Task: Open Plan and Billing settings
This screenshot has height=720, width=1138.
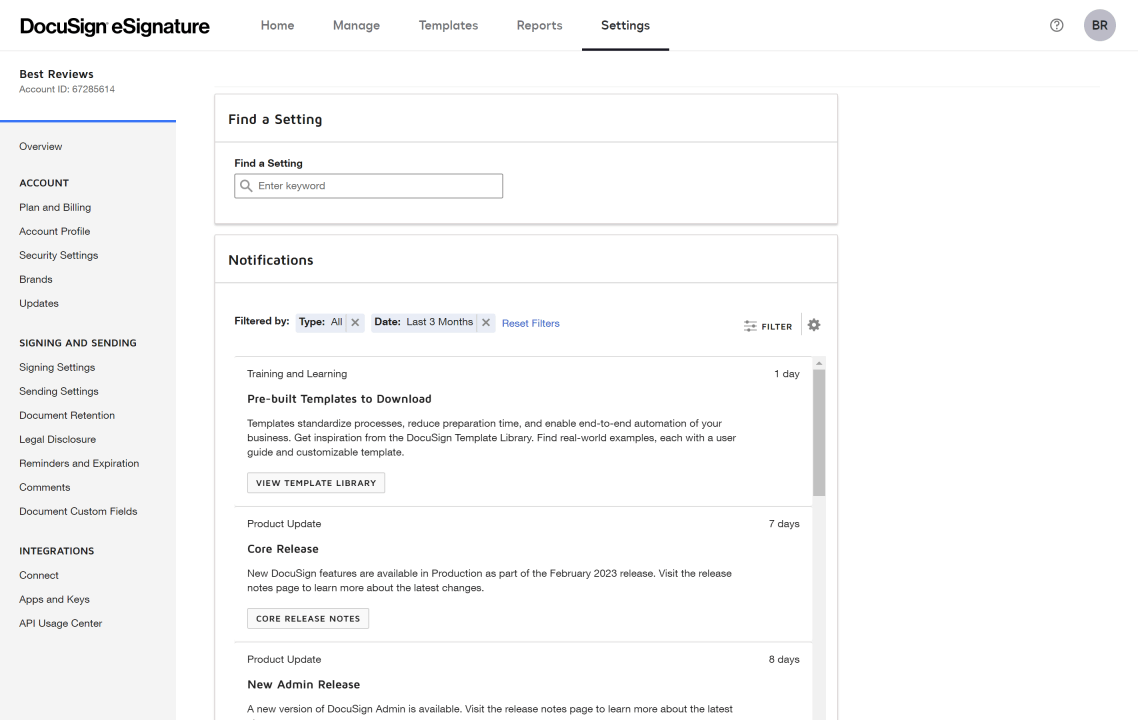Action: tap(54, 207)
